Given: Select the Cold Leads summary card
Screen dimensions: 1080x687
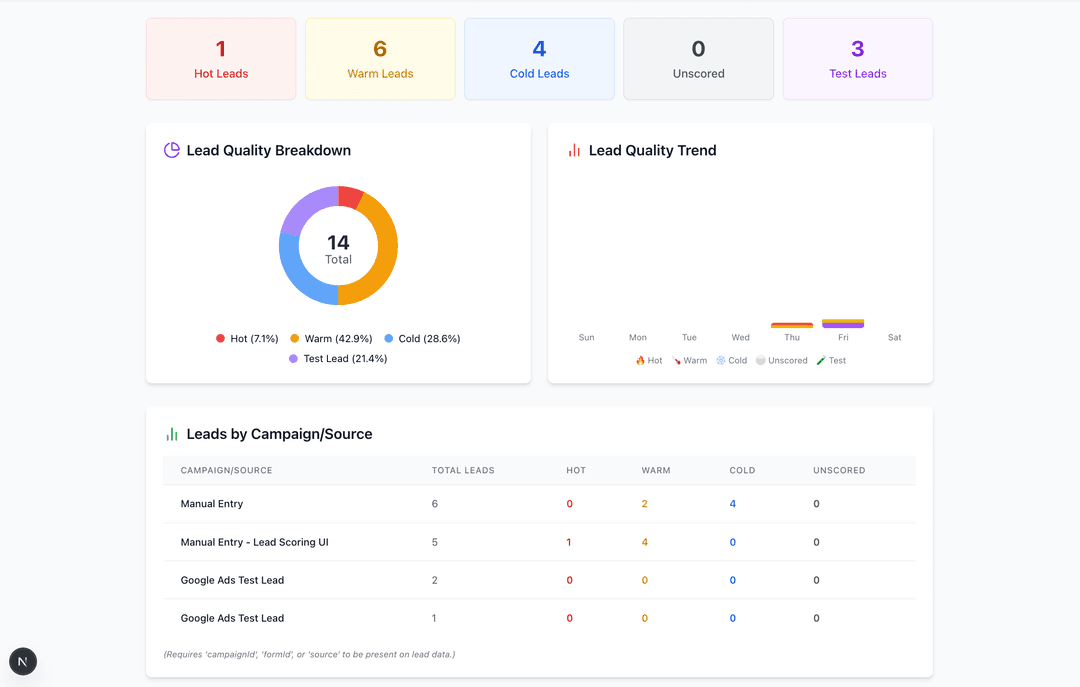Looking at the screenshot, I should coord(539,58).
